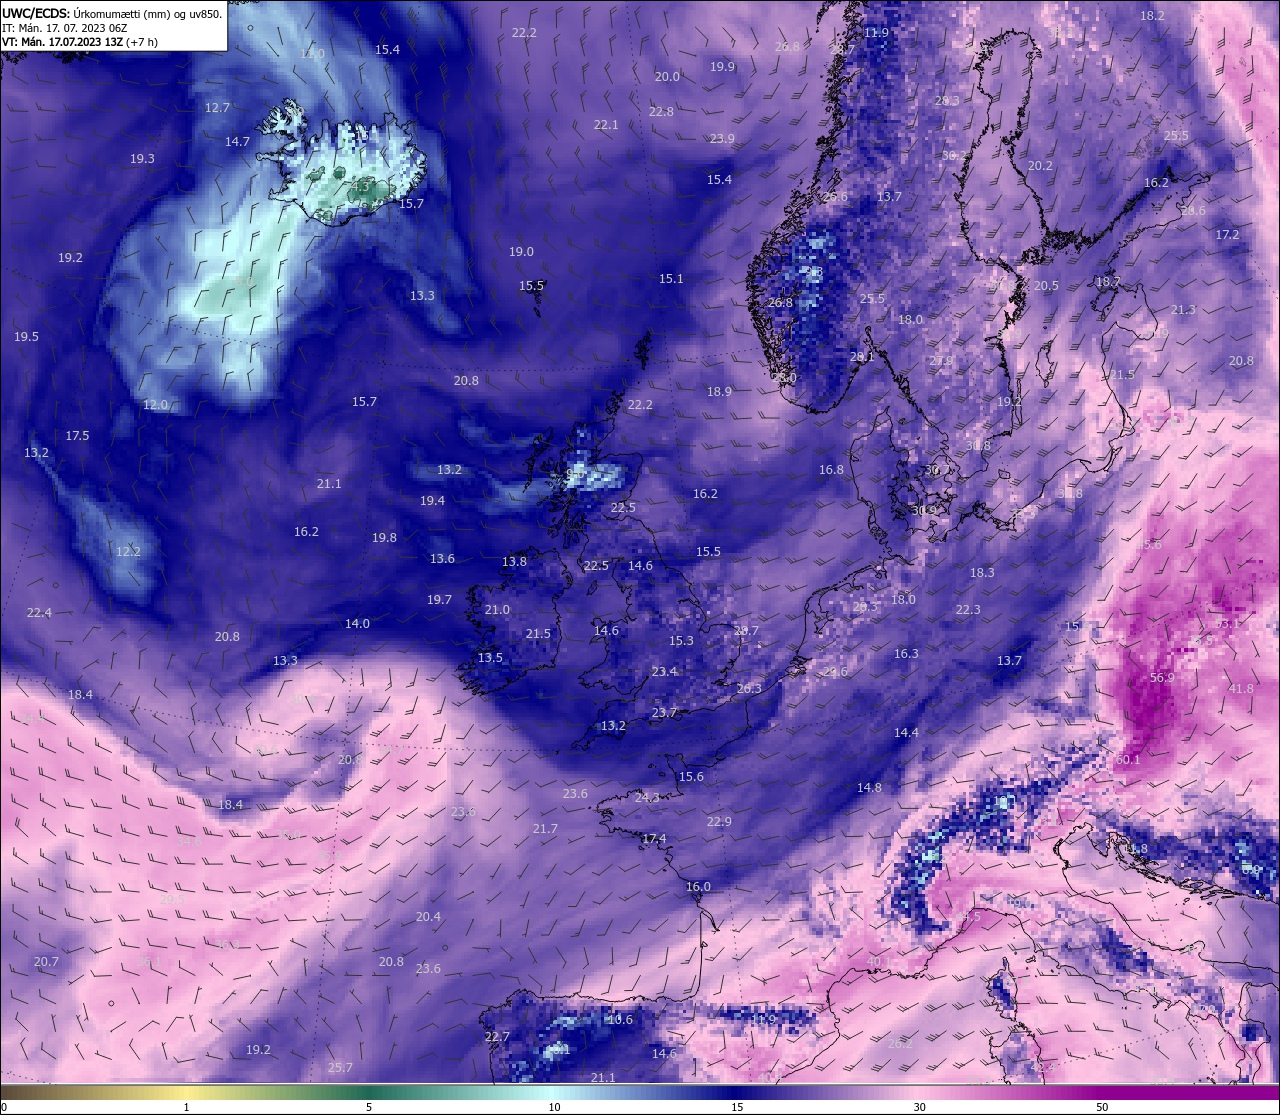This screenshot has width=1280, height=1115.
Task: Click the 11.9 value over northern Norway
Action: [x=876, y=33]
